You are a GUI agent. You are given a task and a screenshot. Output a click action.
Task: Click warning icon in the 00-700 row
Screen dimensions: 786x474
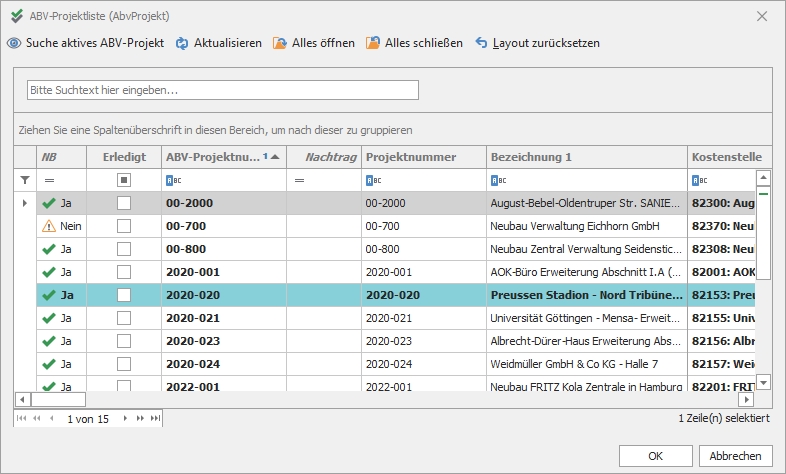point(49,226)
